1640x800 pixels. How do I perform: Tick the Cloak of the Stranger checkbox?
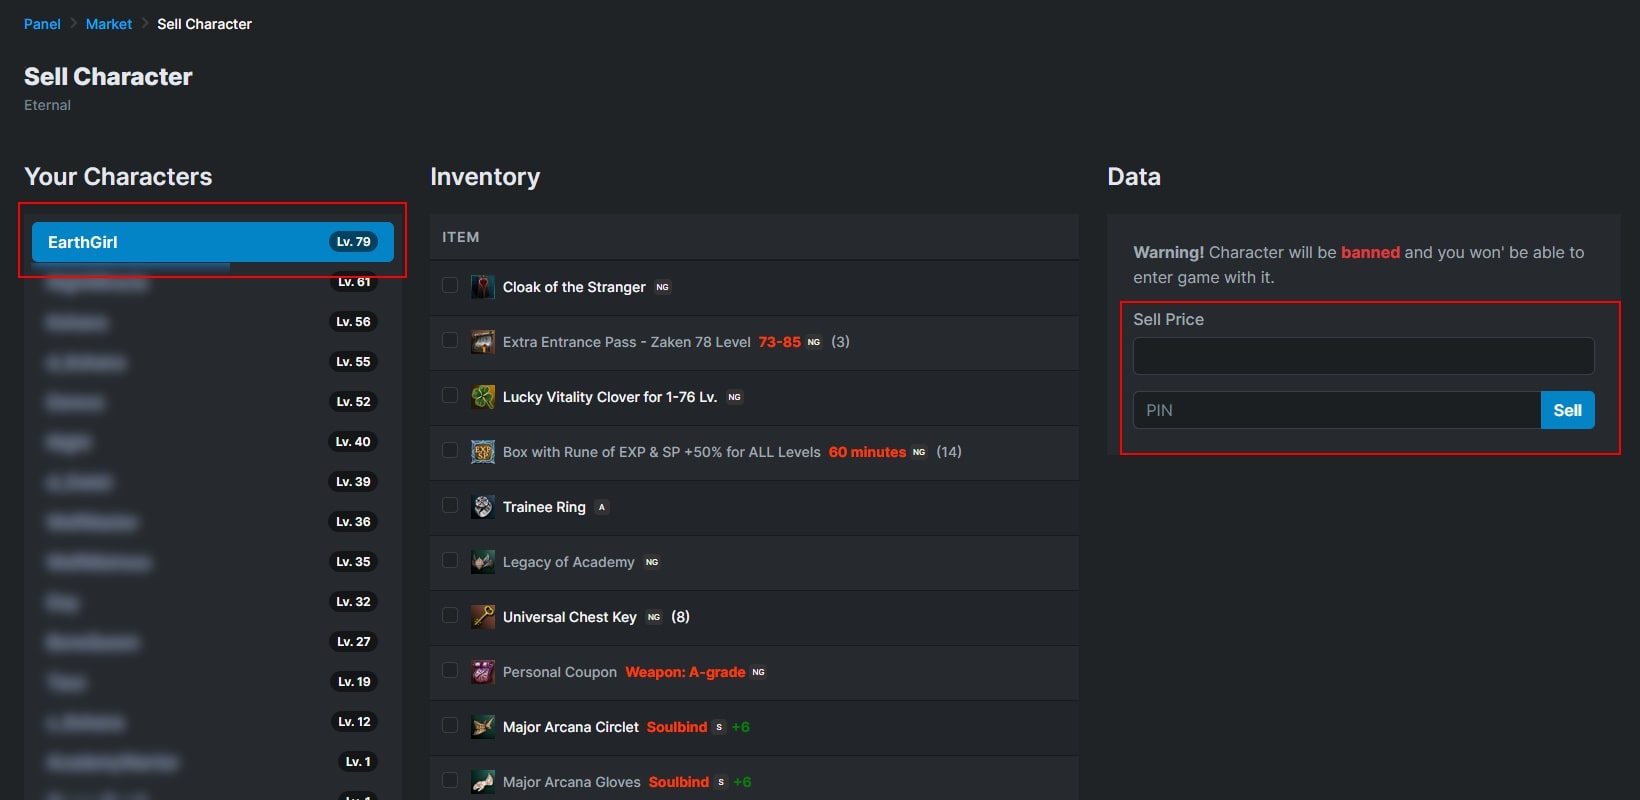(450, 286)
